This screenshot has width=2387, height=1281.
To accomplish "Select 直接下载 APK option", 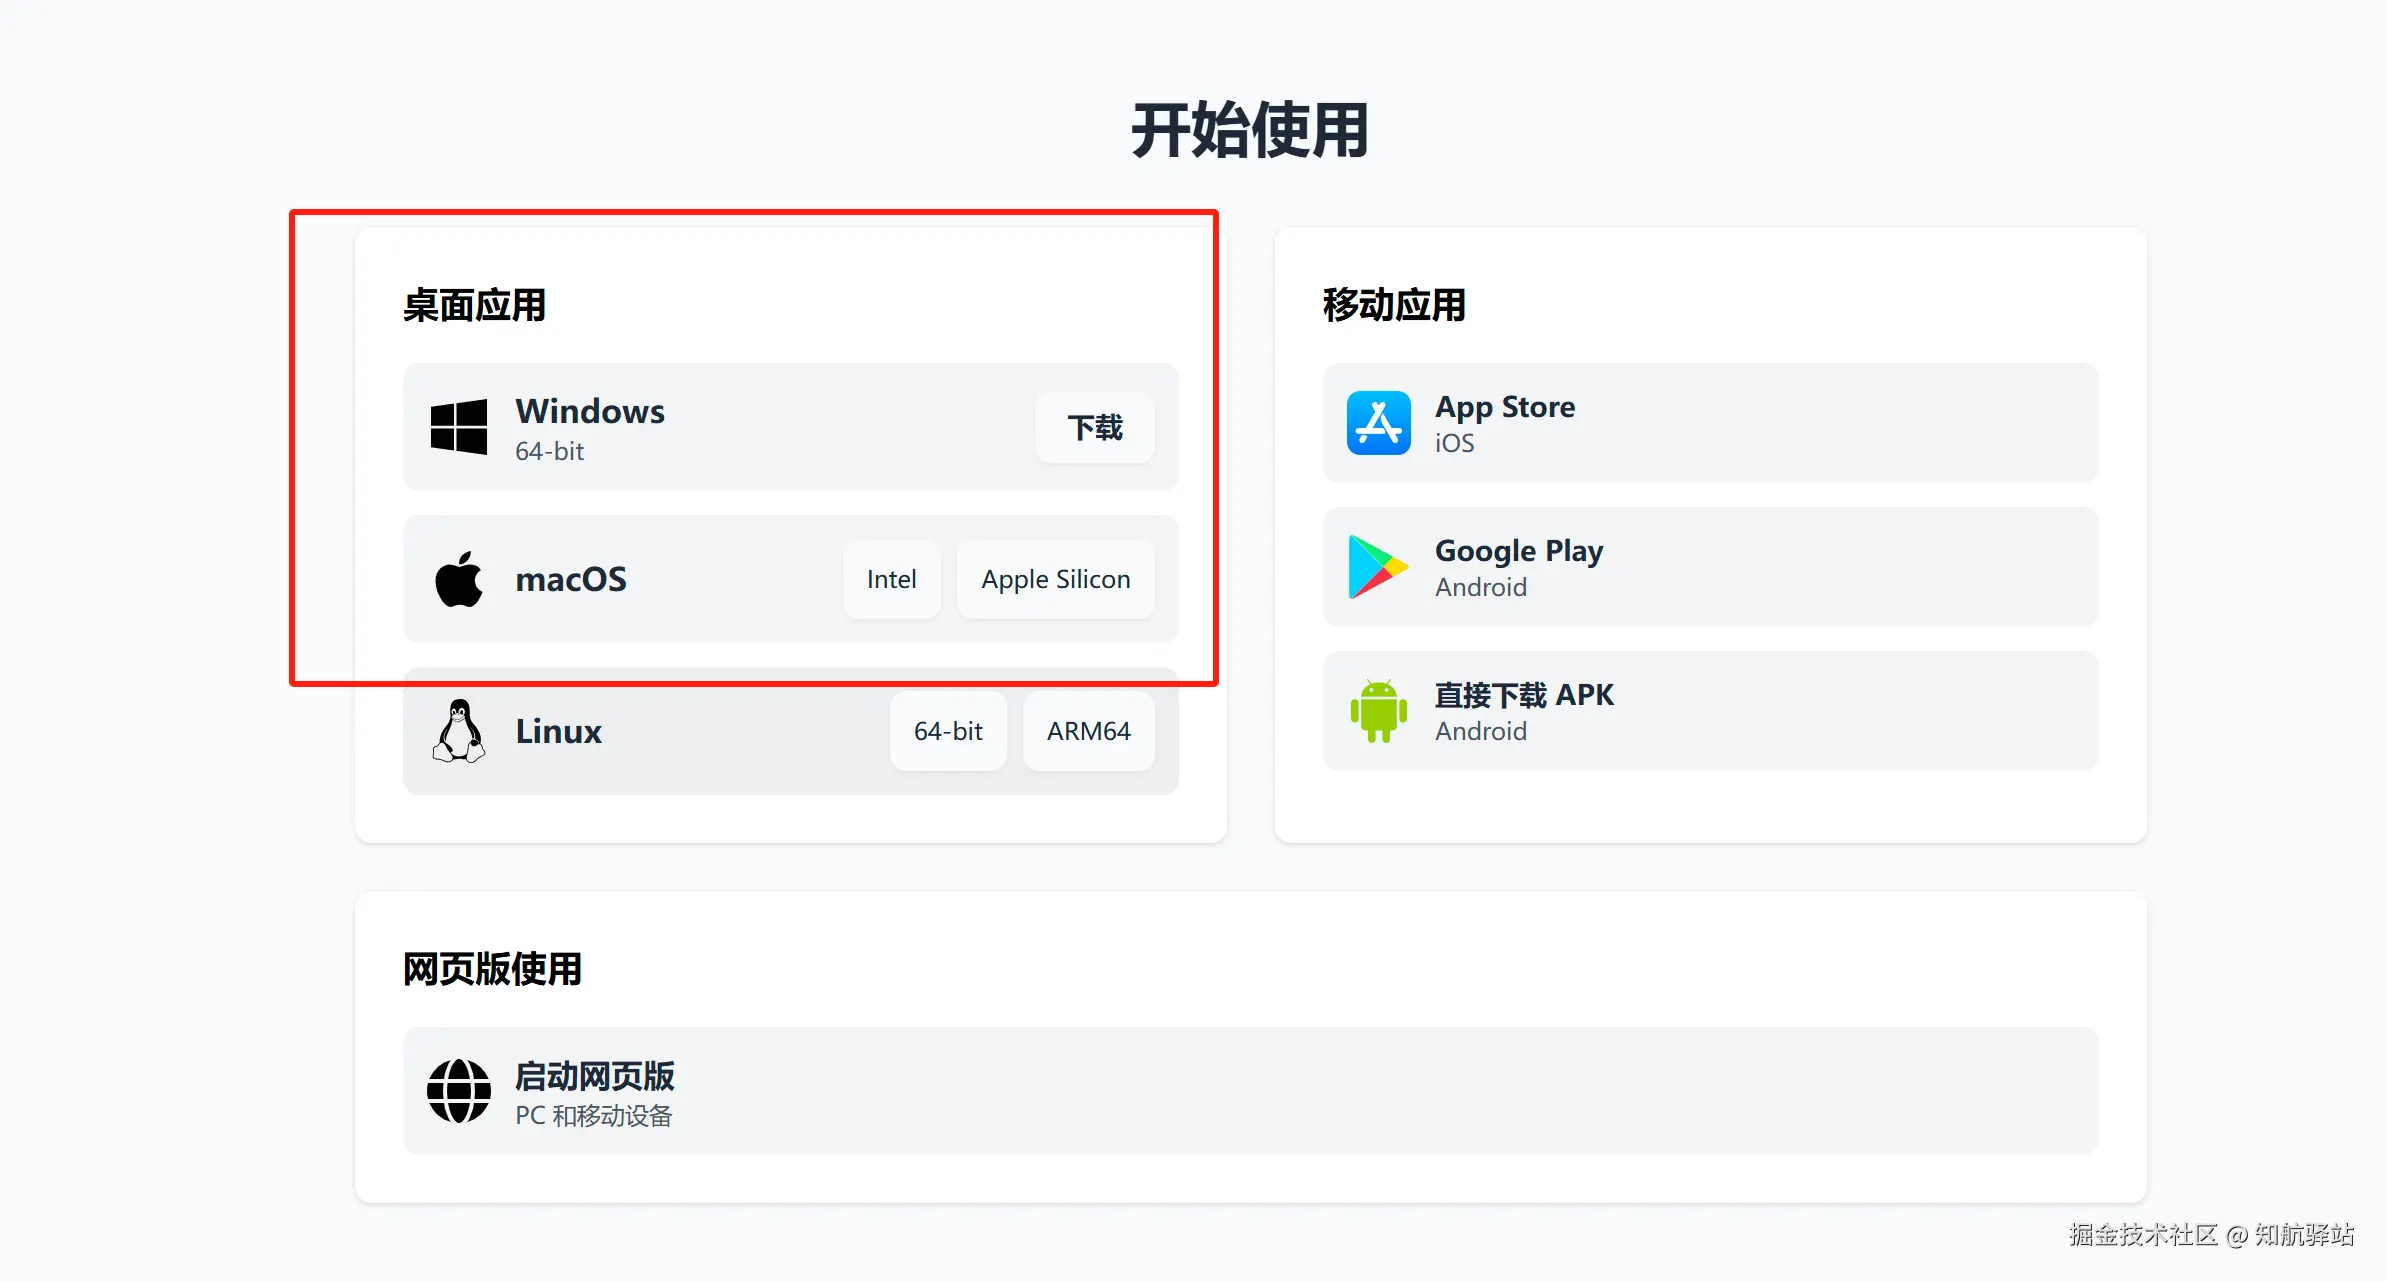I will [x=1523, y=696].
